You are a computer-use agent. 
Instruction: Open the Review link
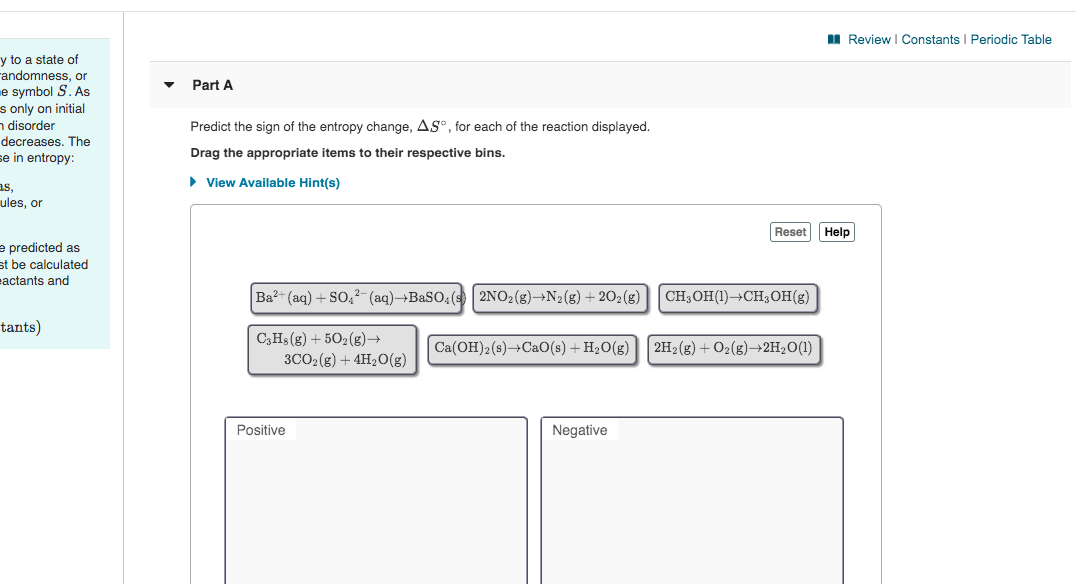(868, 40)
